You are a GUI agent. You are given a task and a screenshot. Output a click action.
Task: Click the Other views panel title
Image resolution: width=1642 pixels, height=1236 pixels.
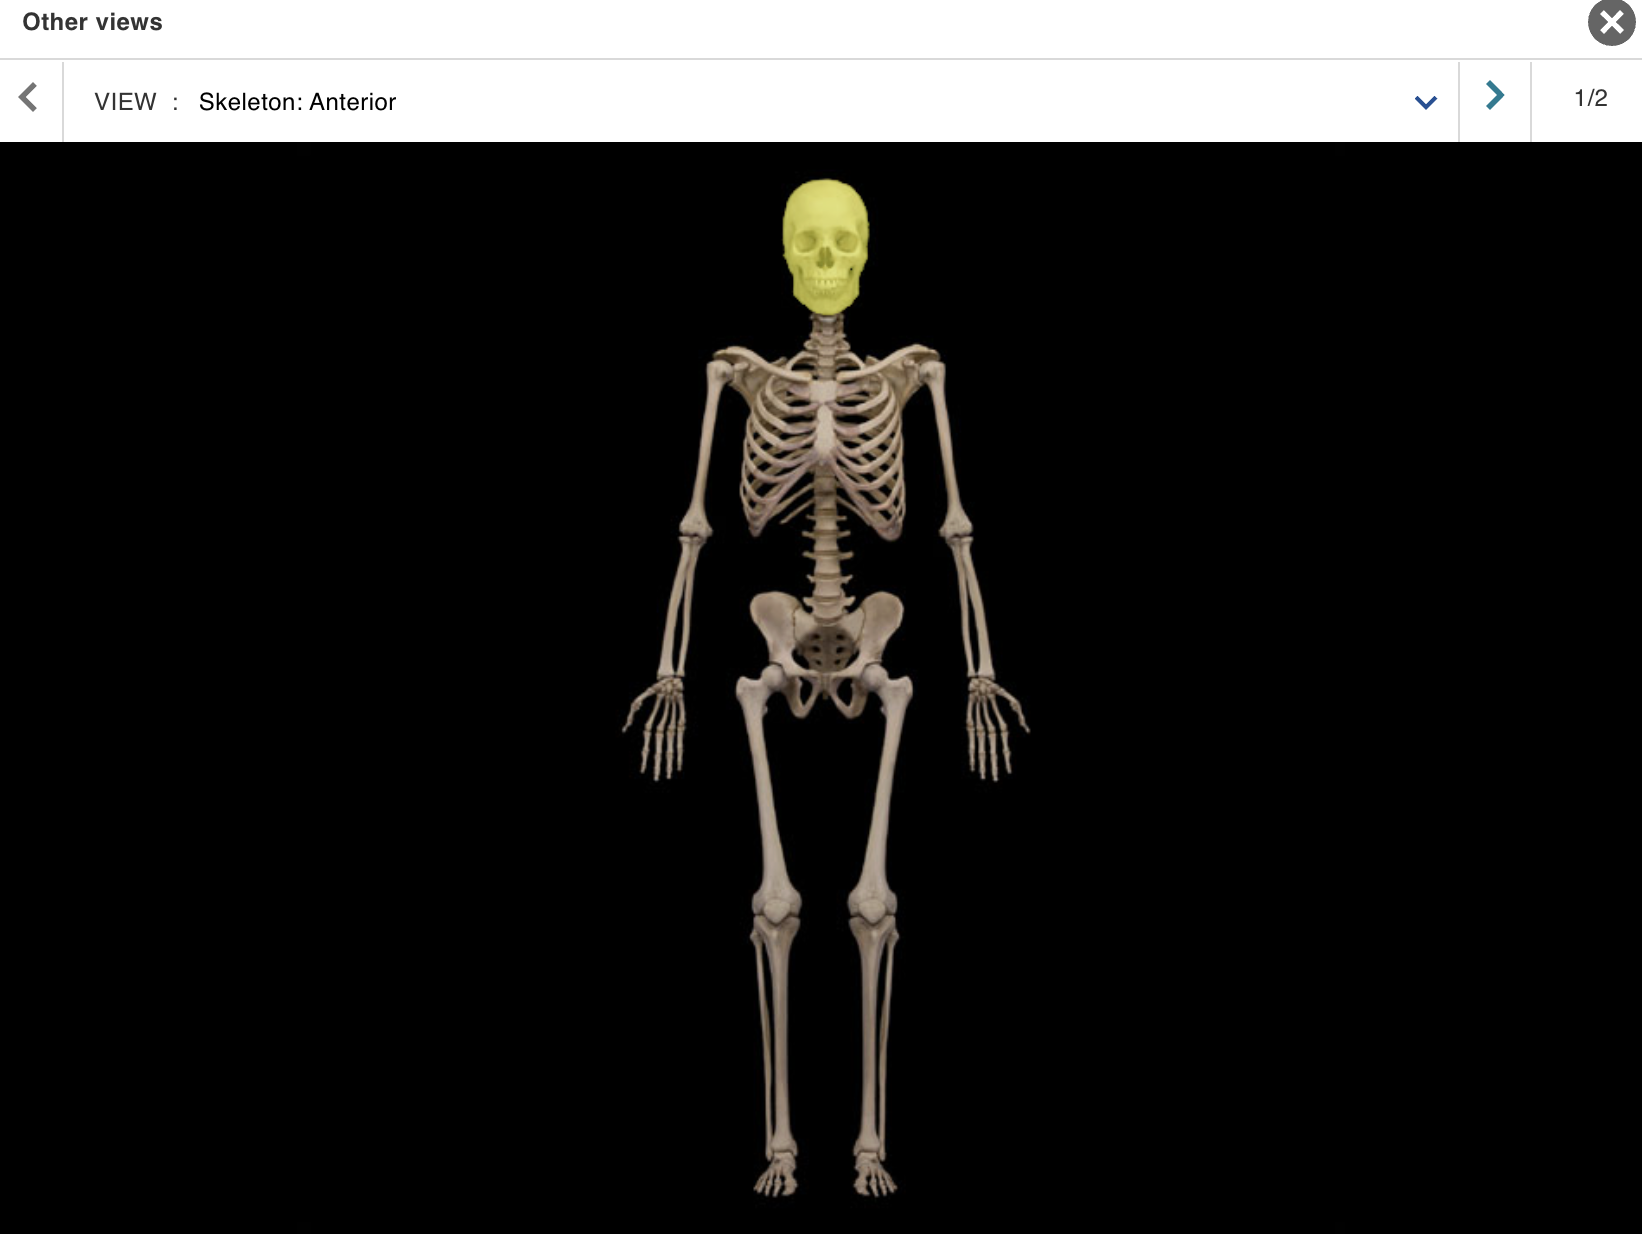coord(92,22)
